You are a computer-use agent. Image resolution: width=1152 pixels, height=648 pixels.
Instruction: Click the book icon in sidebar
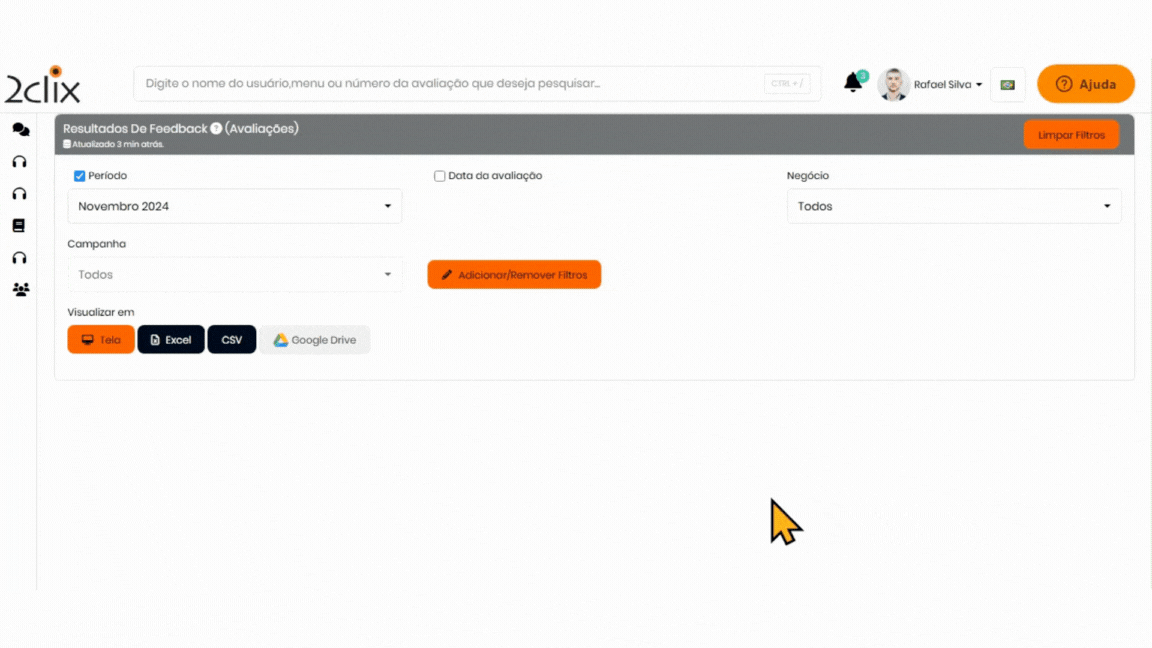pos(19,226)
